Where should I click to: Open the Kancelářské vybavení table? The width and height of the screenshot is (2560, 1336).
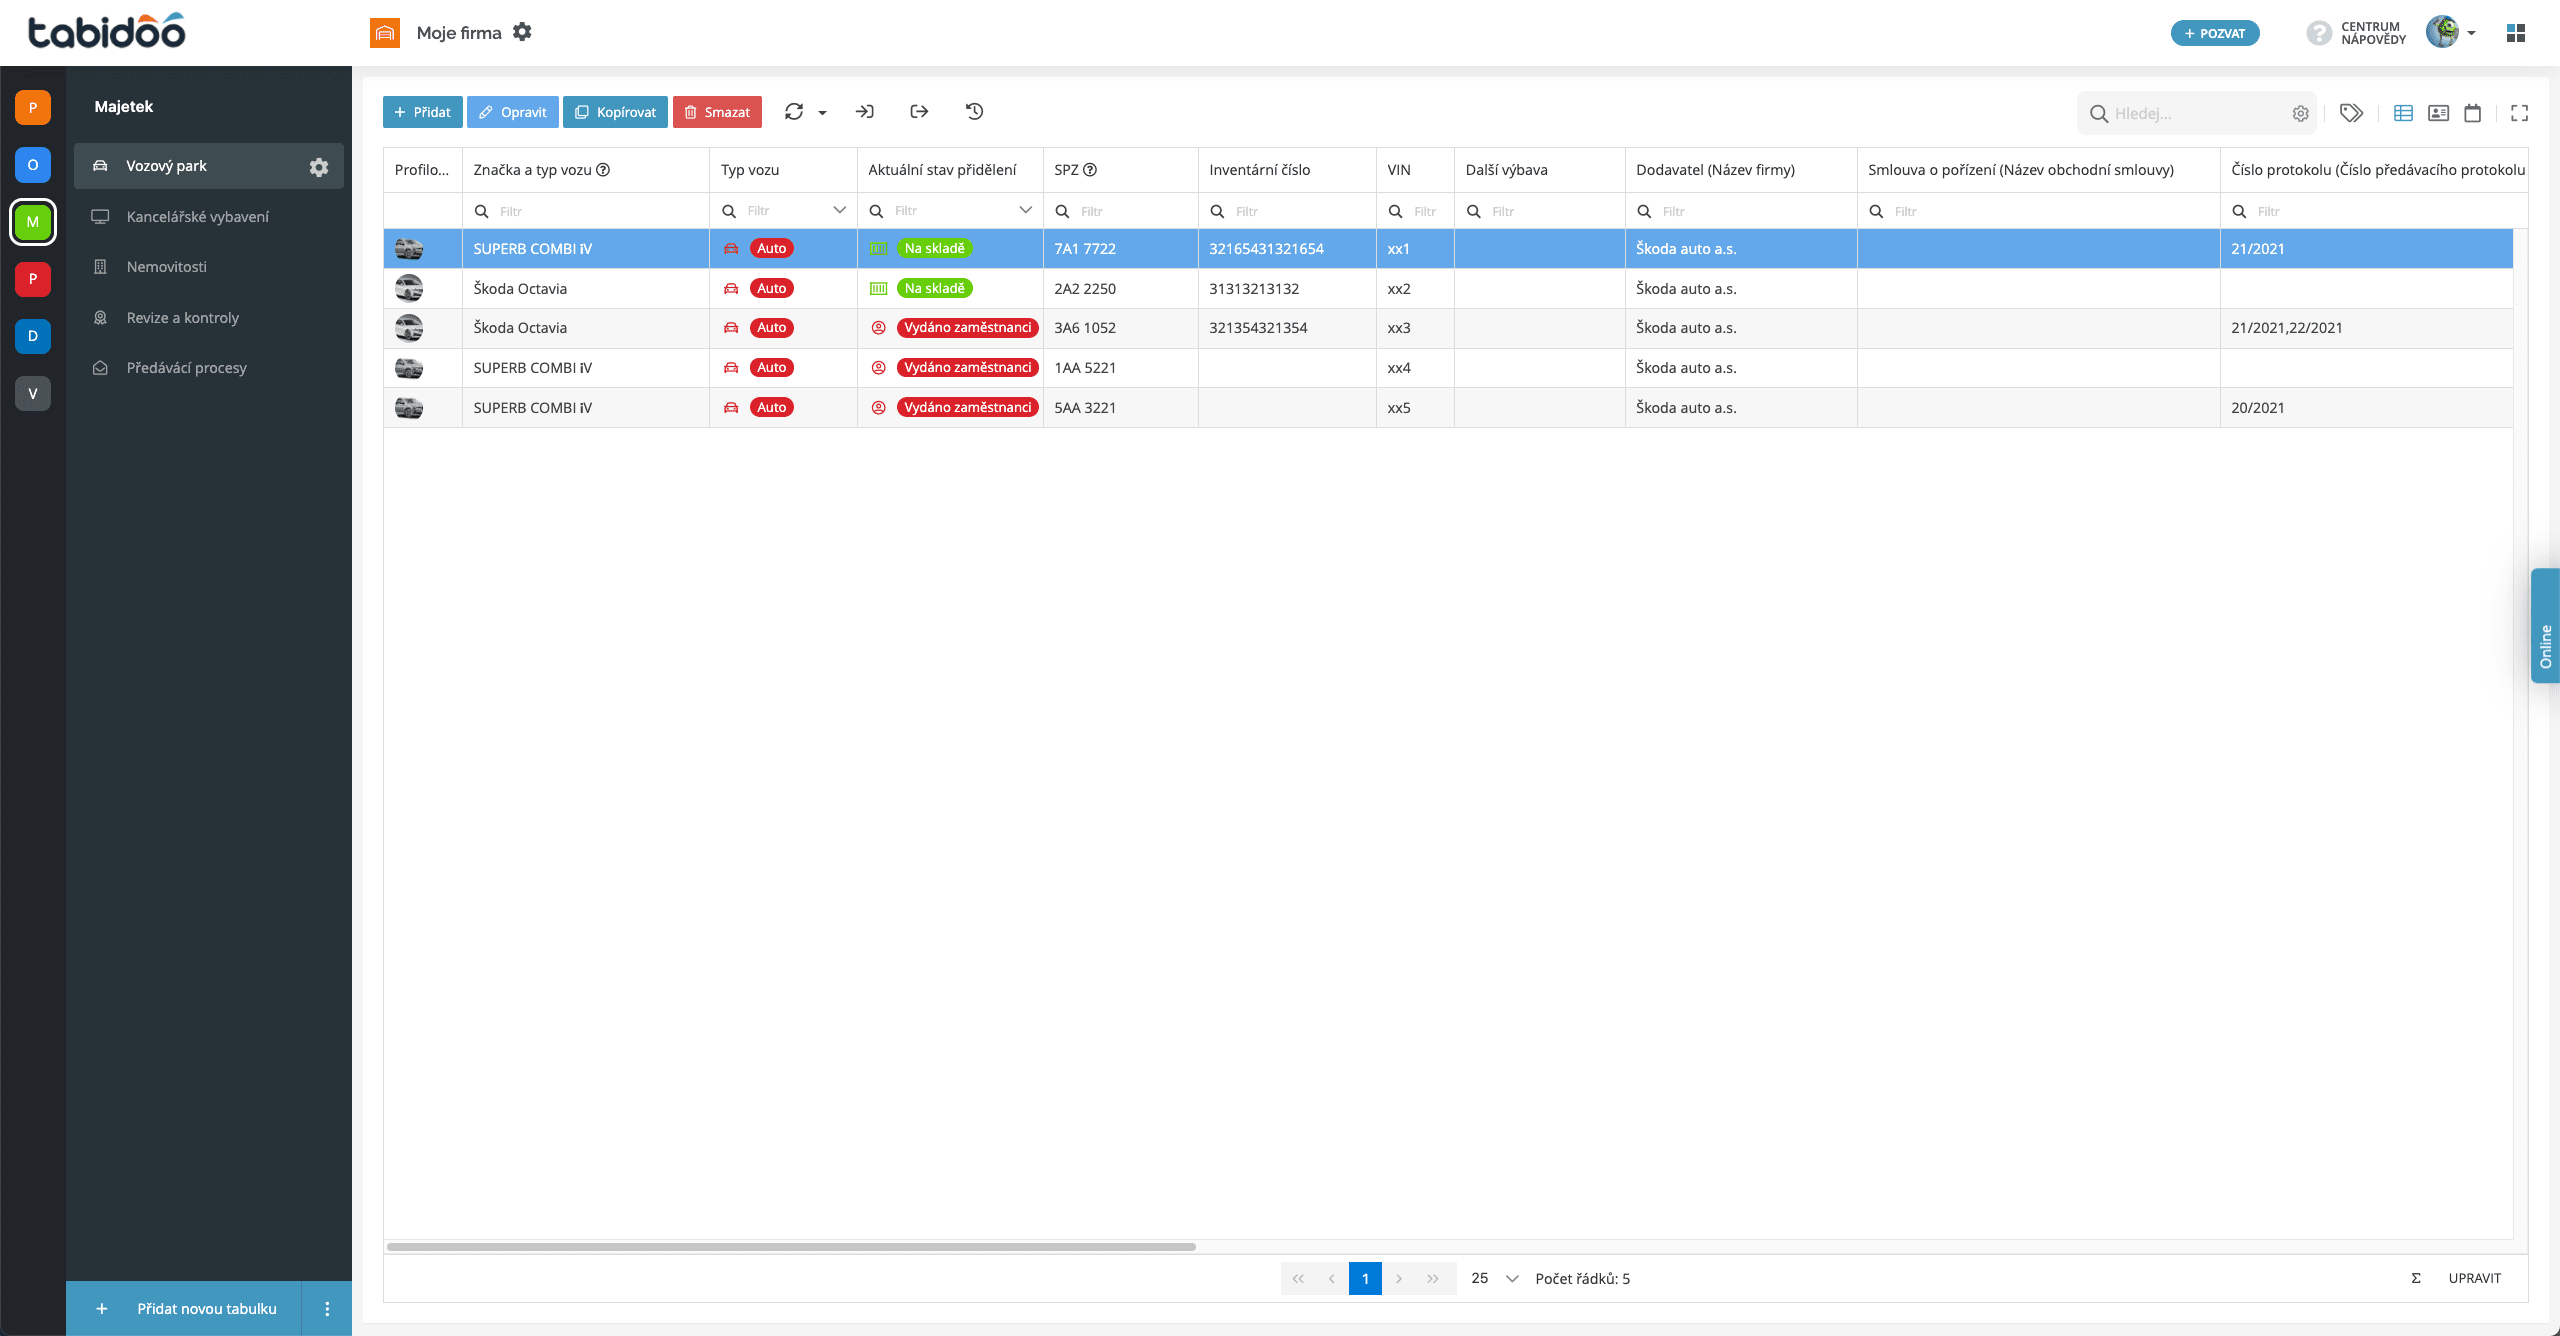click(x=197, y=216)
